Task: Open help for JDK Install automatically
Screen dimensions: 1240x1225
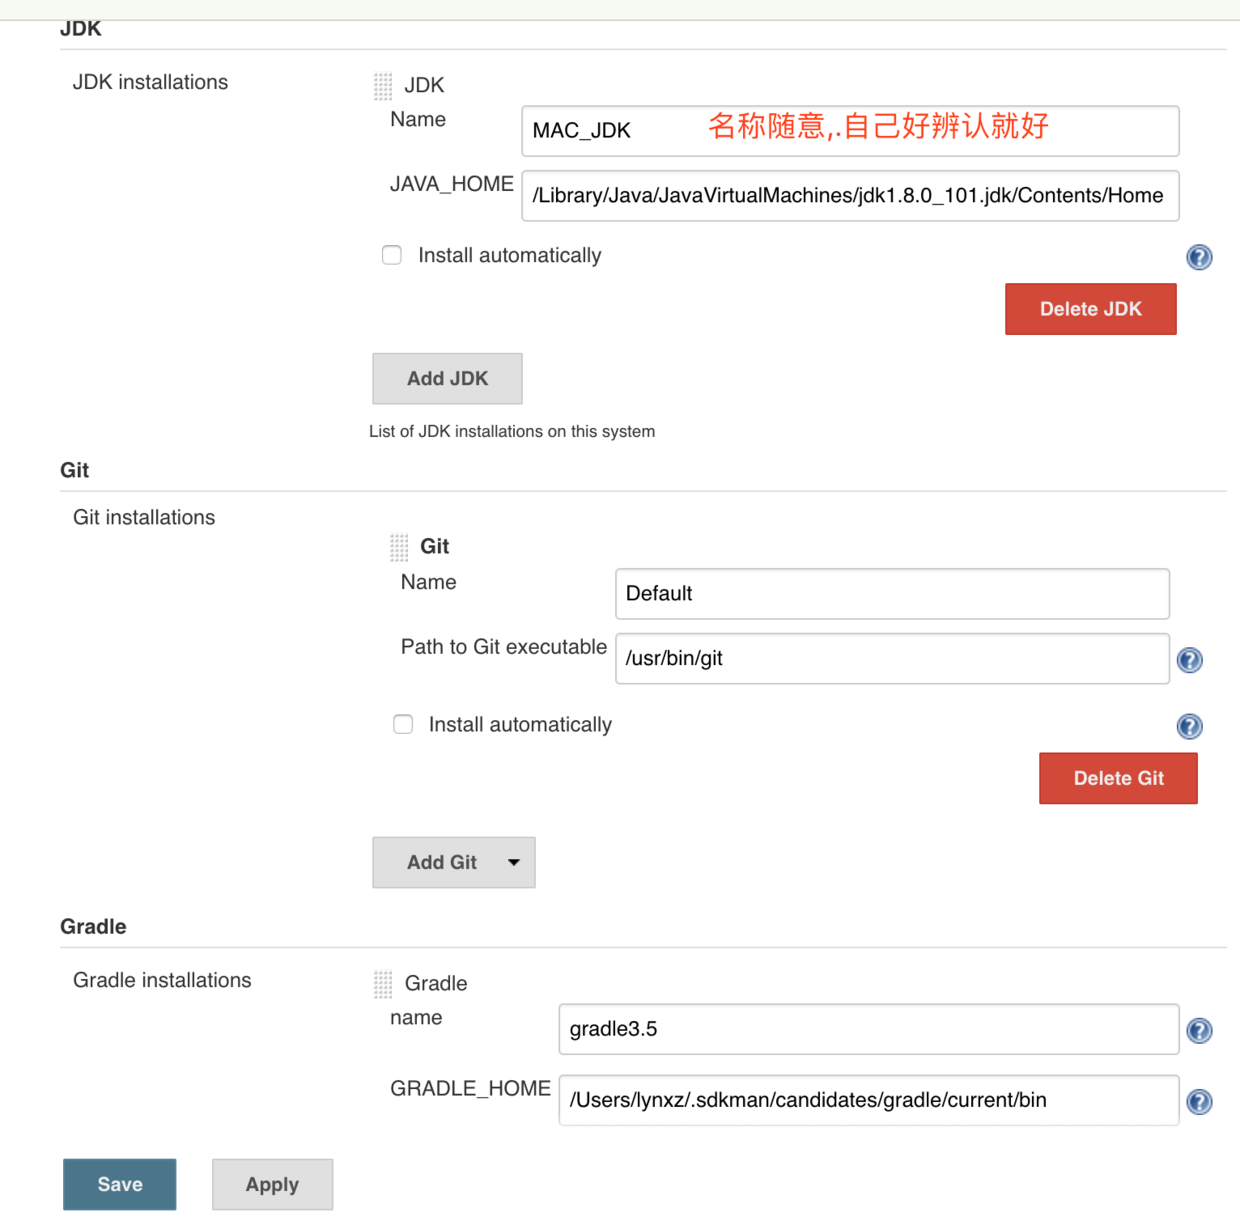Action: 1199,257
